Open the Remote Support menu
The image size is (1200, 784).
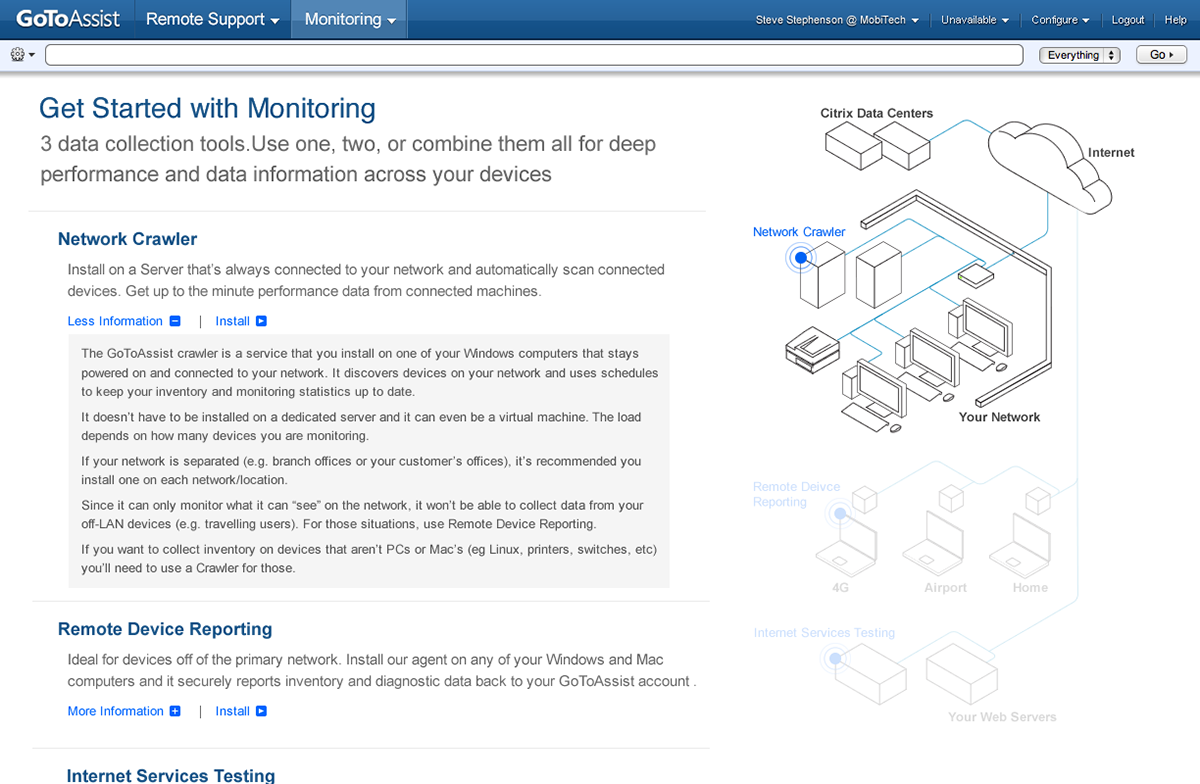[213, 19]
